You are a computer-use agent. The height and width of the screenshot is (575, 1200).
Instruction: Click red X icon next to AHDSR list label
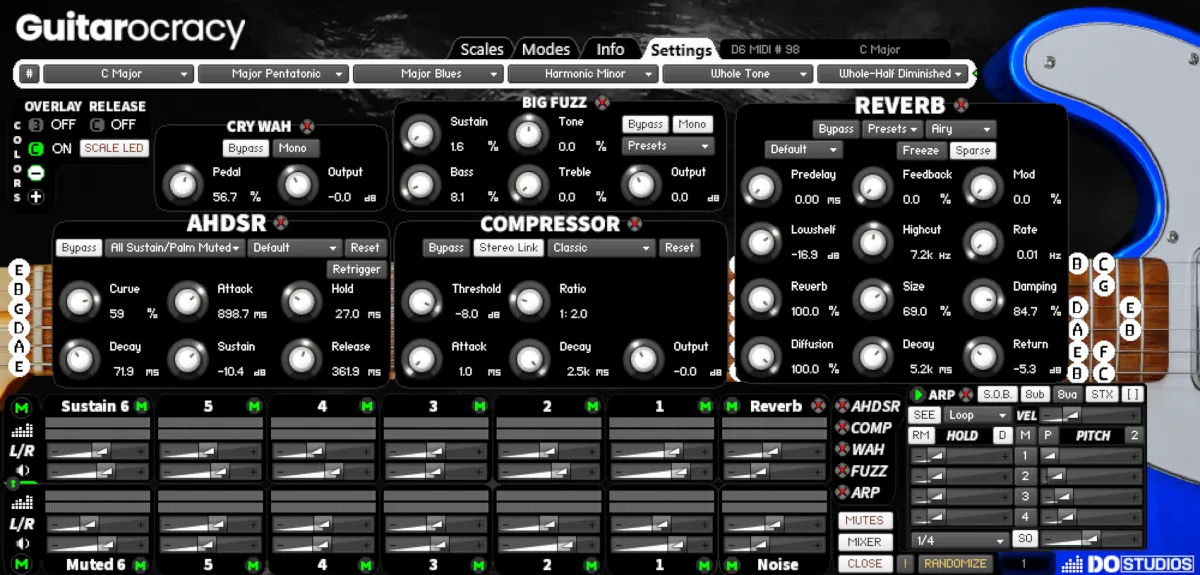click(x=842, y=406)
